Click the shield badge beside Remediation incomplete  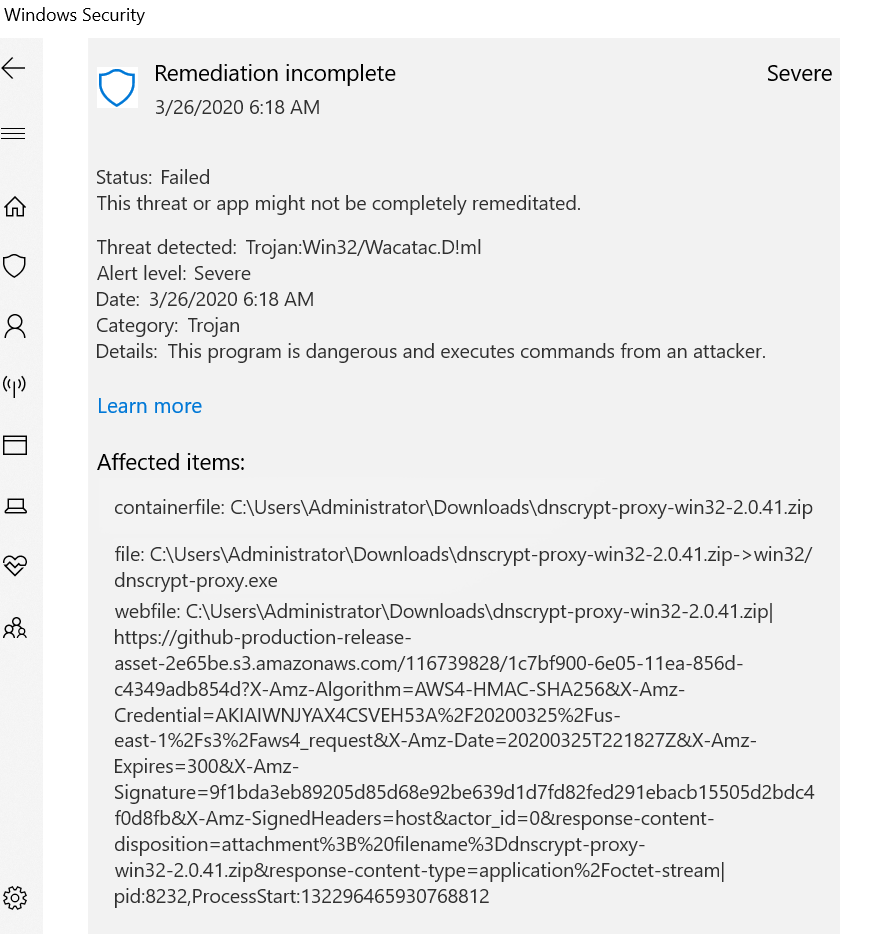pos(117,87)
